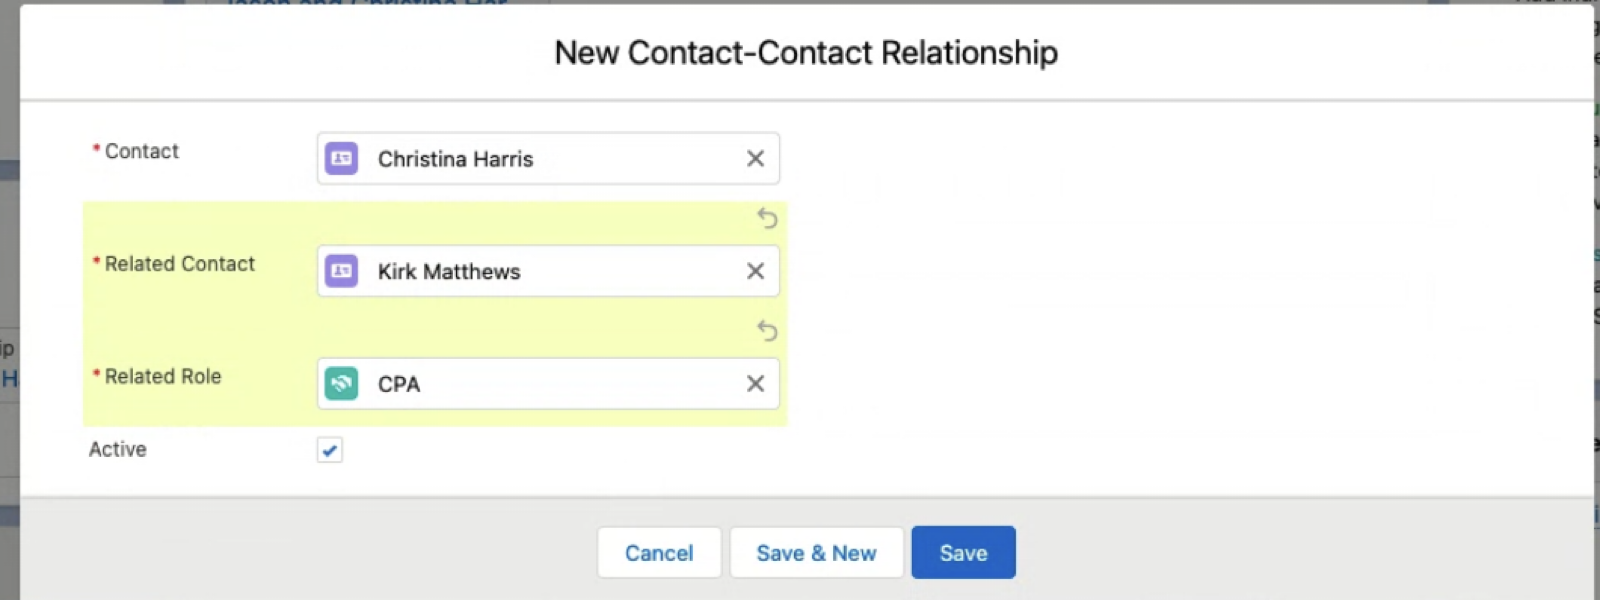Click the Contact field label

[141, 151]
